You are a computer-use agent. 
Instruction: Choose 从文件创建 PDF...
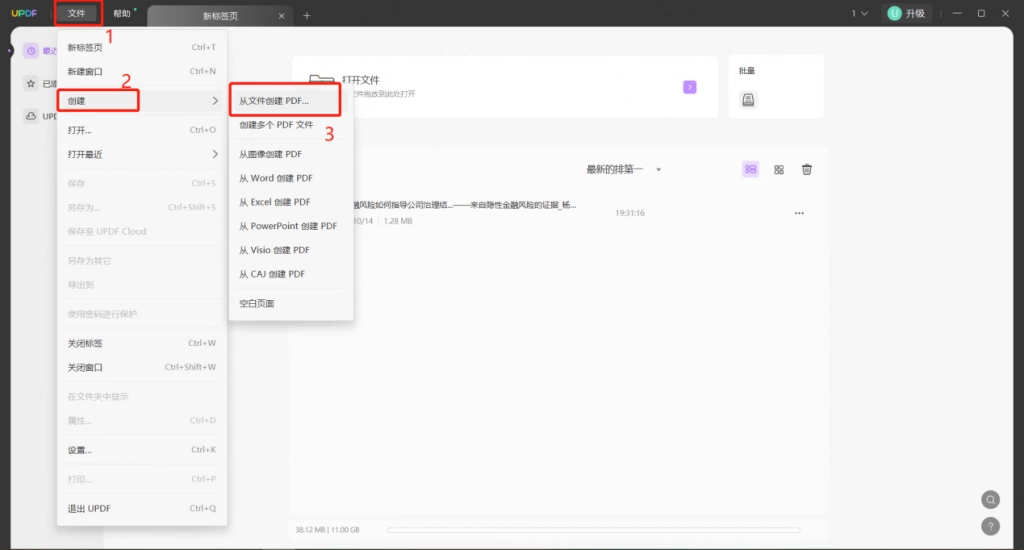tap(291, 101)
